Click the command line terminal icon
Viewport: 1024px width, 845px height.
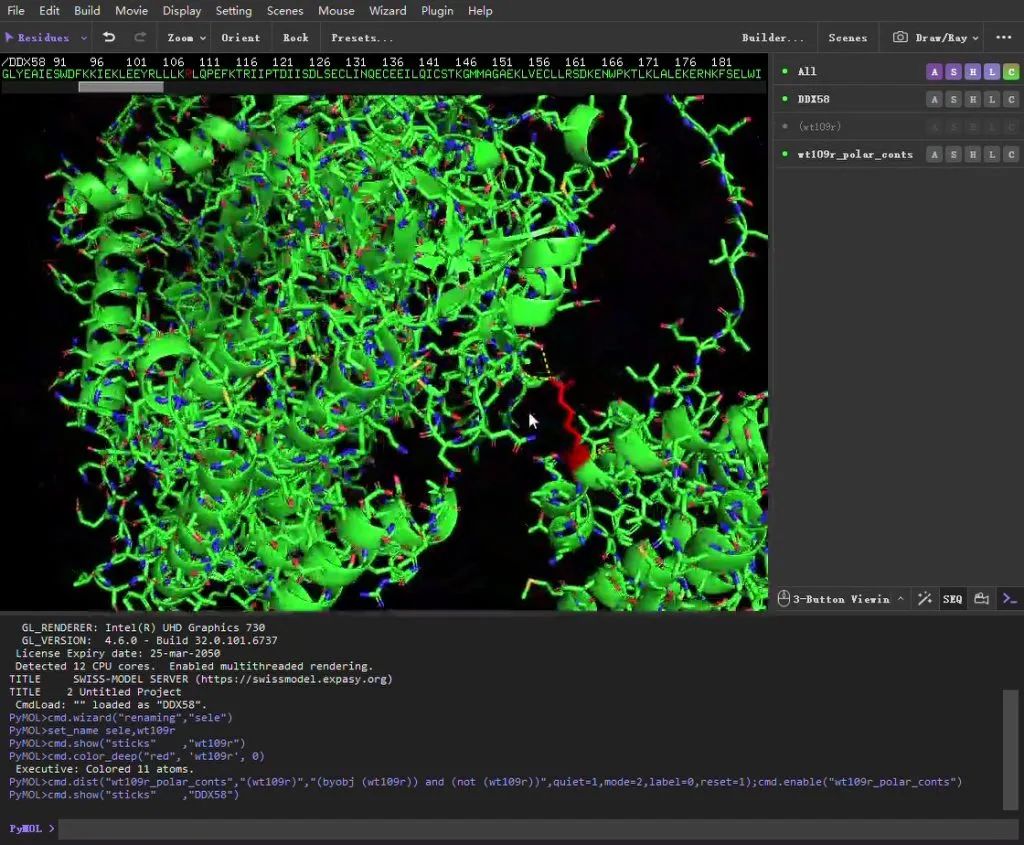click(1010, 599)
